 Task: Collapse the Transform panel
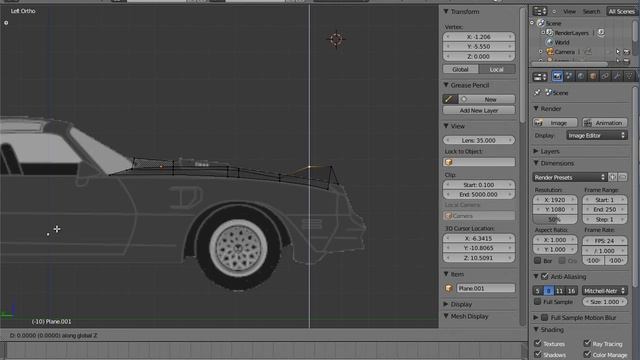[446, 12]
